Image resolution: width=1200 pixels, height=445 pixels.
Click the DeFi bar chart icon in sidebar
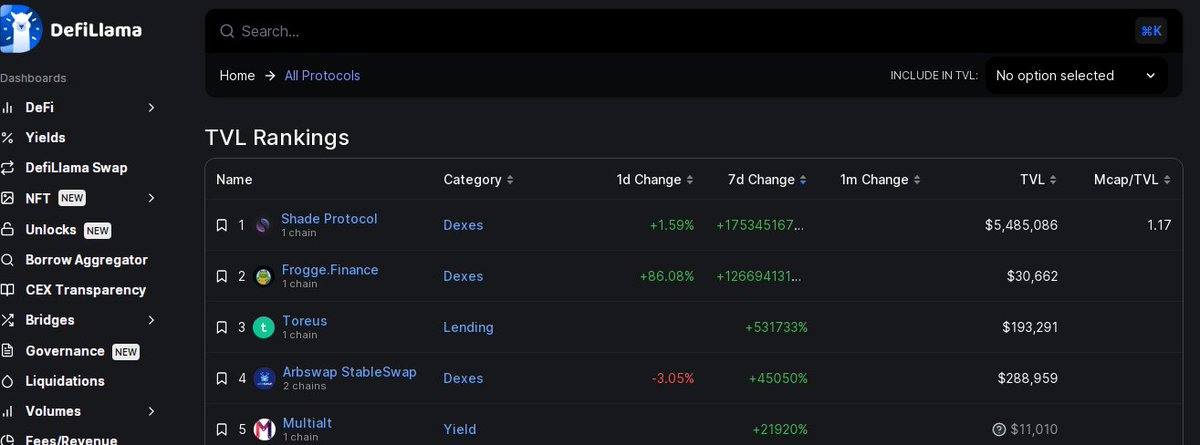tap(7, 107)
